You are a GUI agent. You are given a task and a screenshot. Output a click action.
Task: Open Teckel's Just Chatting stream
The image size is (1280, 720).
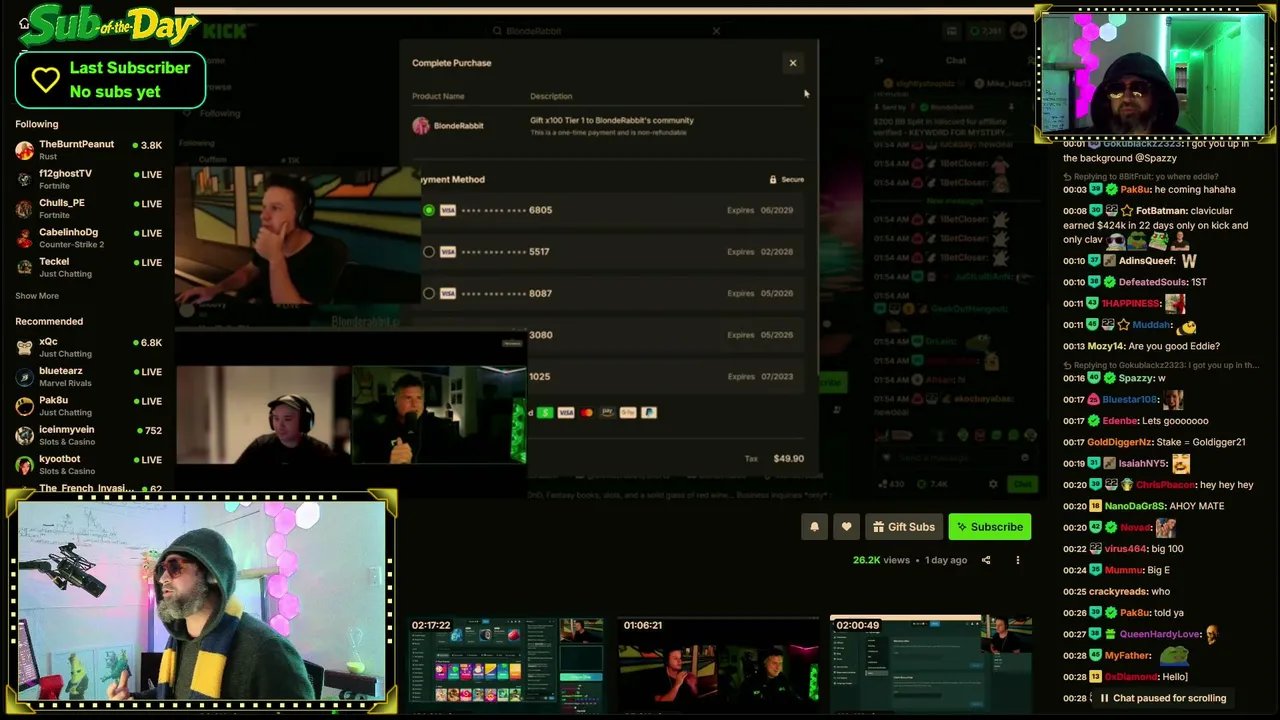pos(88,267)
